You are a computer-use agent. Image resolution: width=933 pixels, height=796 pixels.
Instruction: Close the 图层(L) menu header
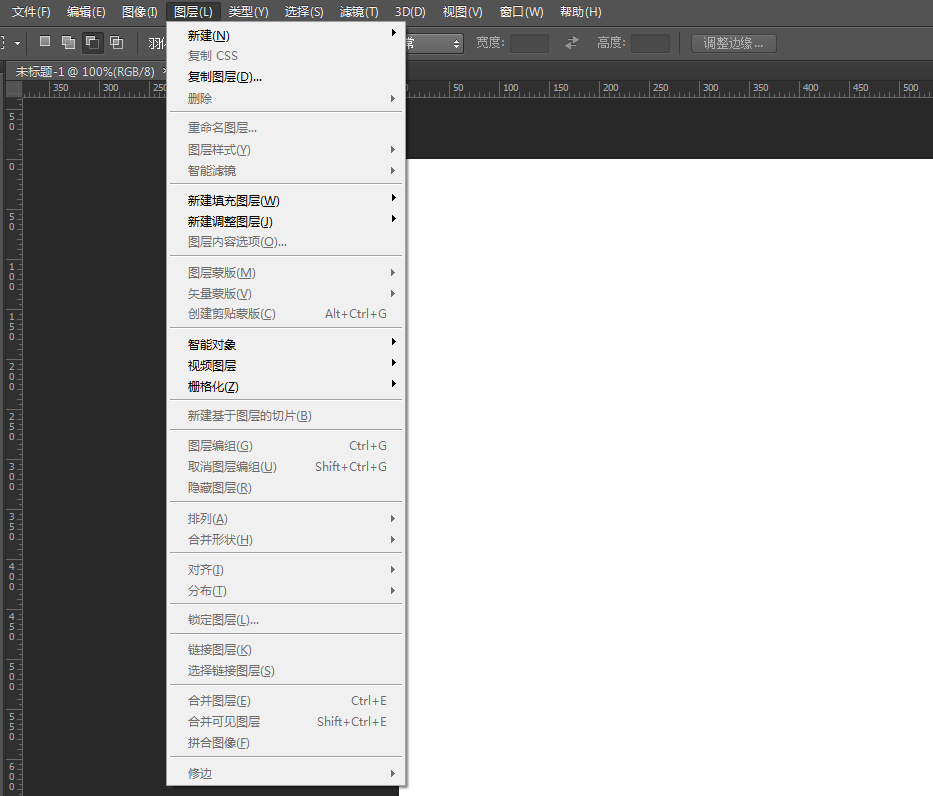pyautogui.click(x=193, y=11)
